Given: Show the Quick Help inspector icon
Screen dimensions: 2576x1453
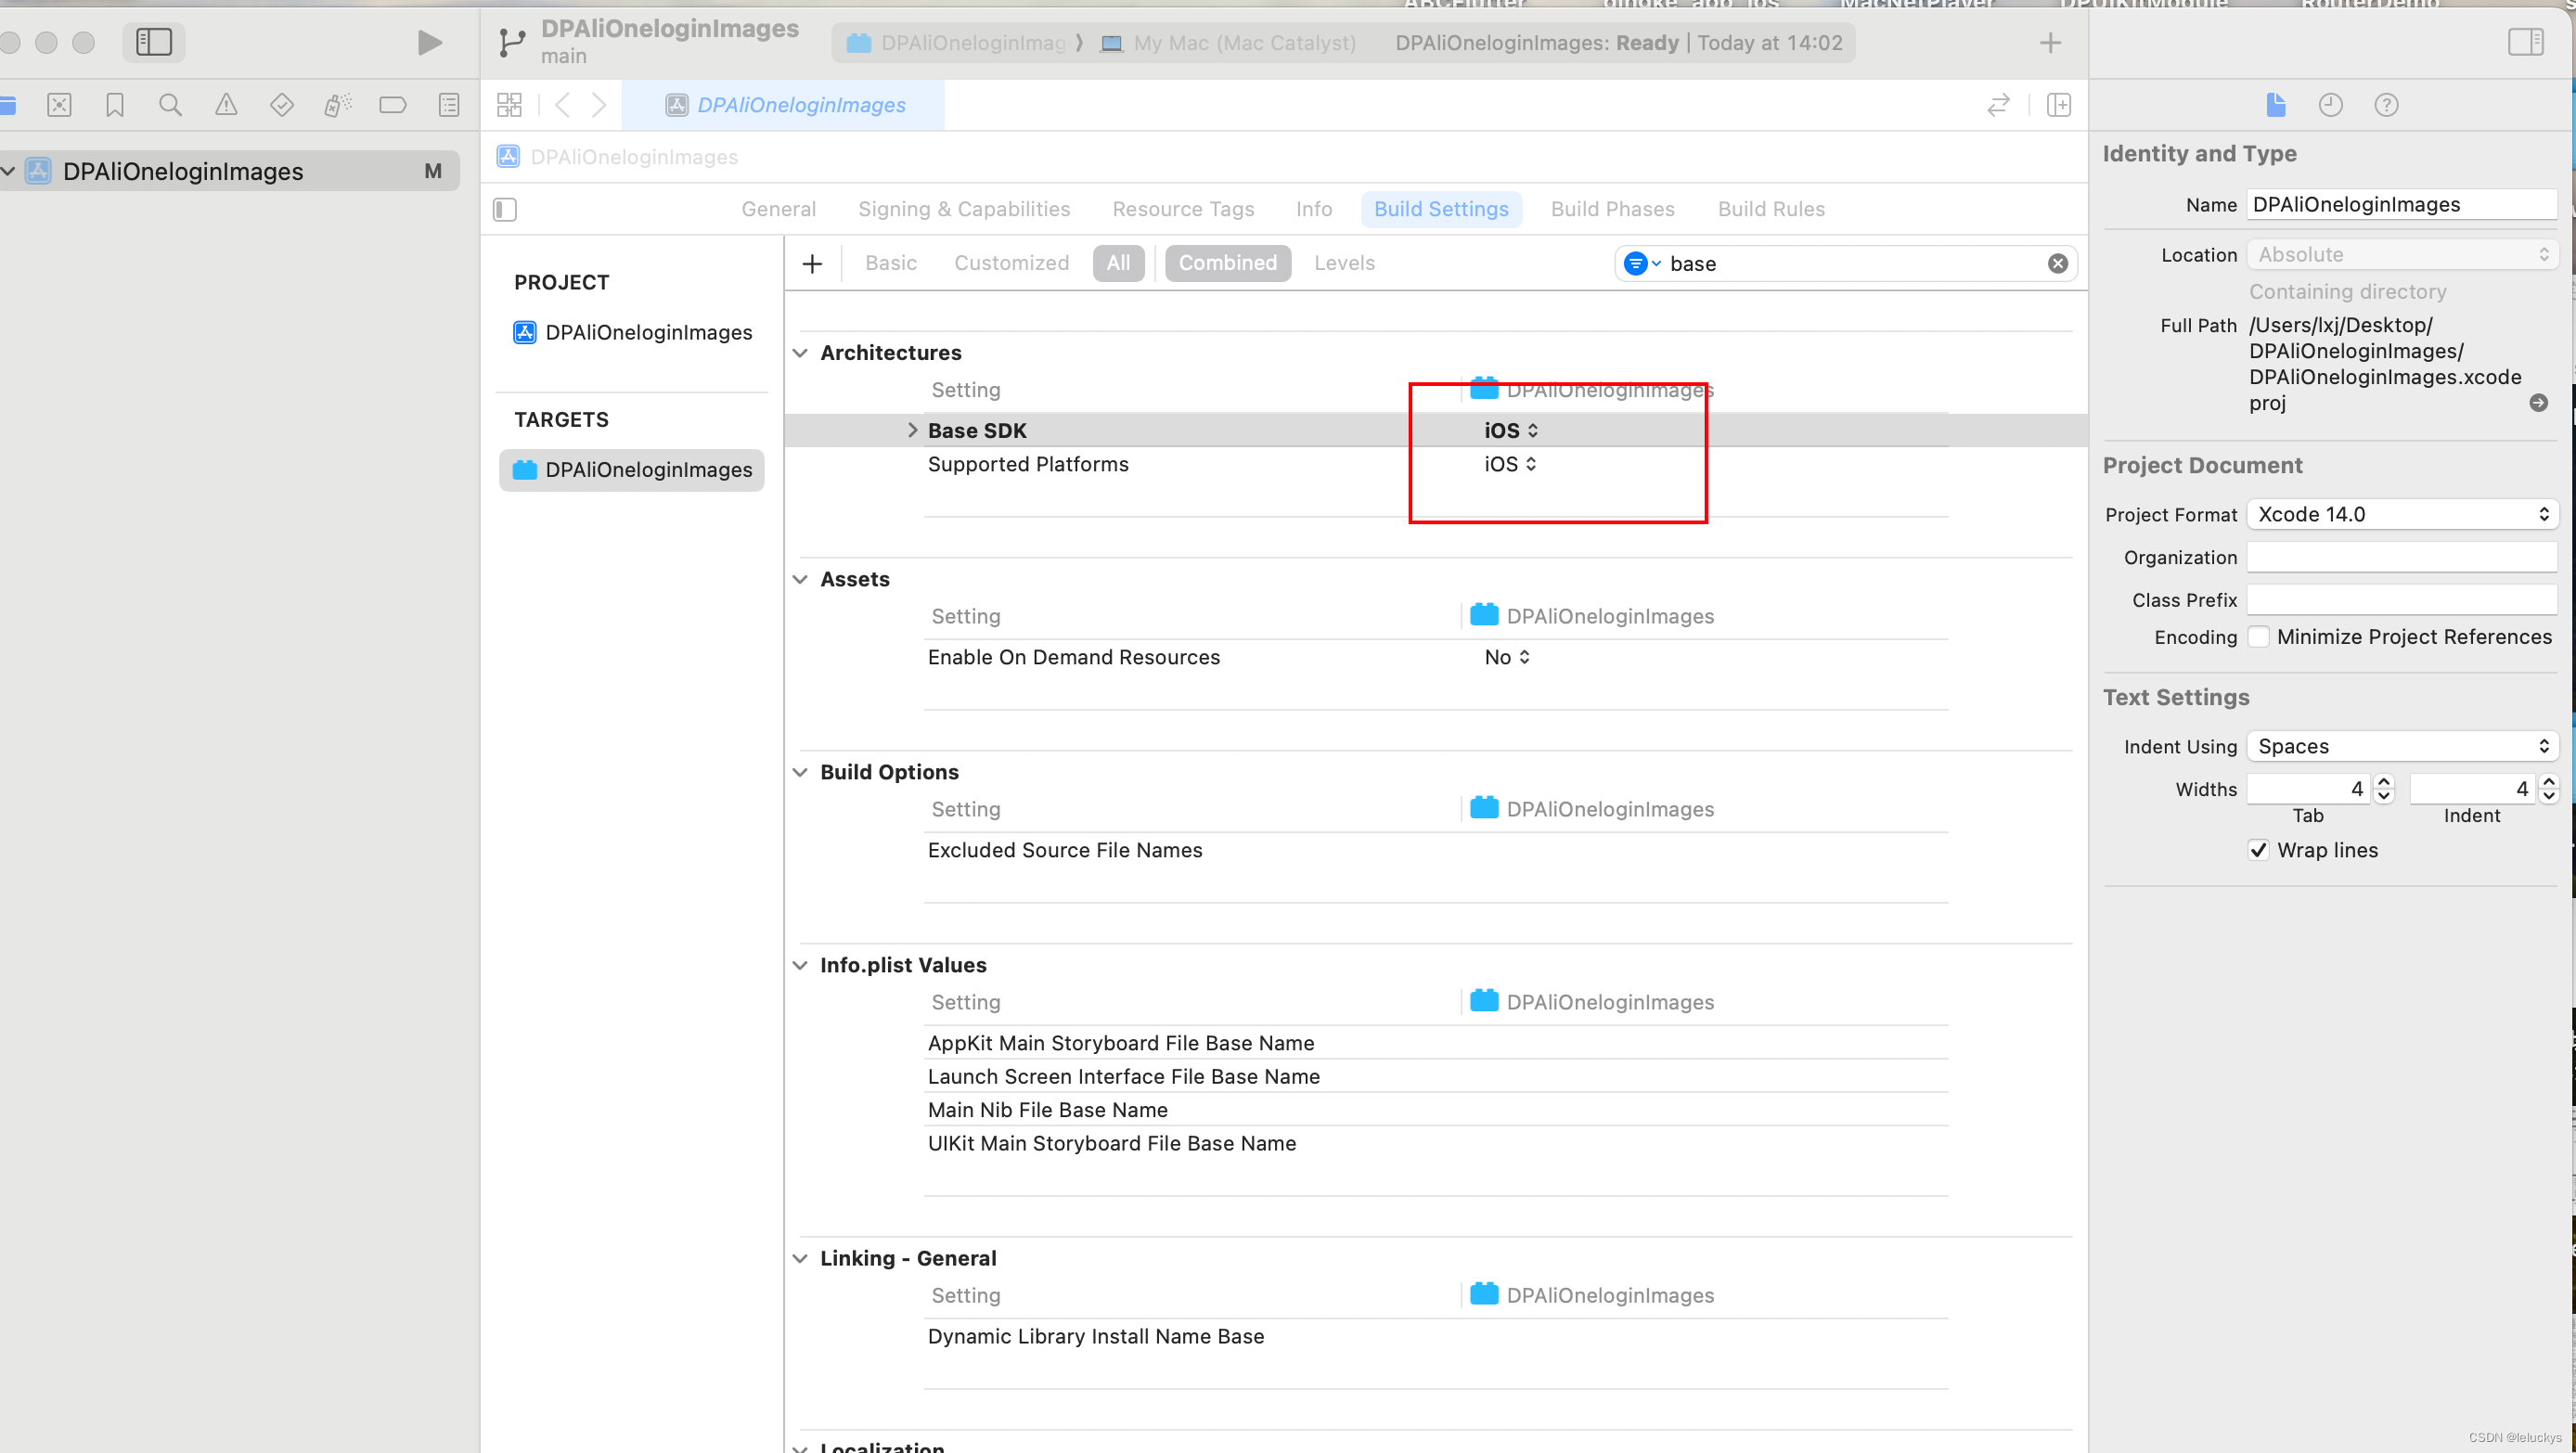Looking at the screenshot, I should tap(2386, 105).
